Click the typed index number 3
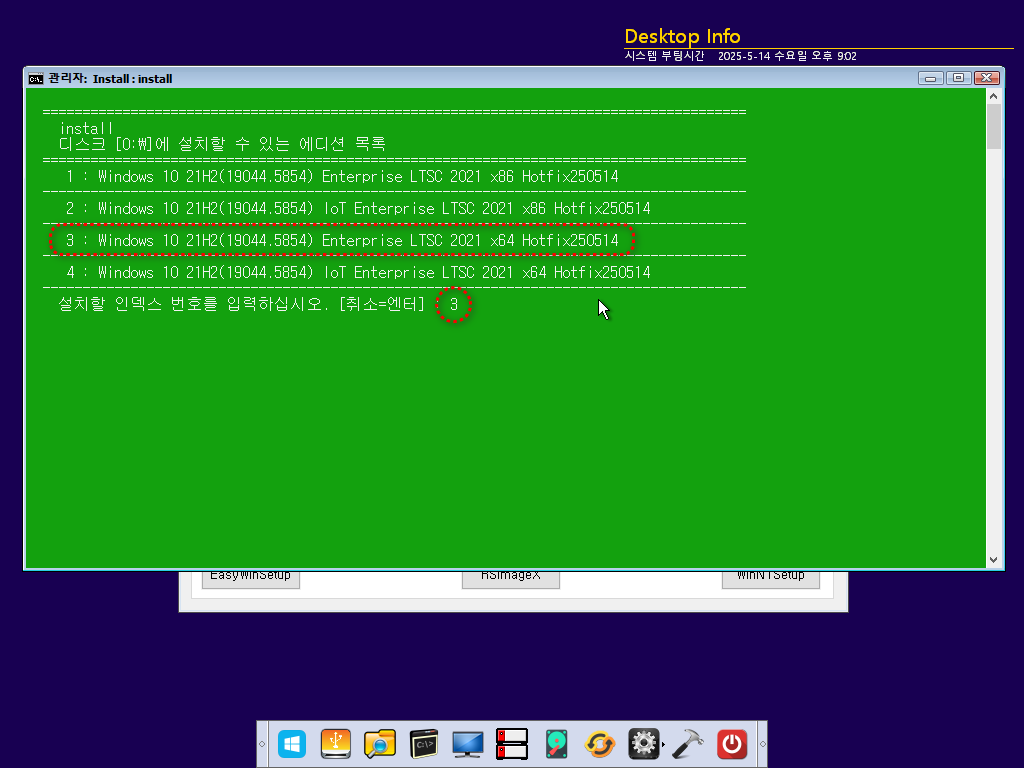 click(x=454, y=304)
